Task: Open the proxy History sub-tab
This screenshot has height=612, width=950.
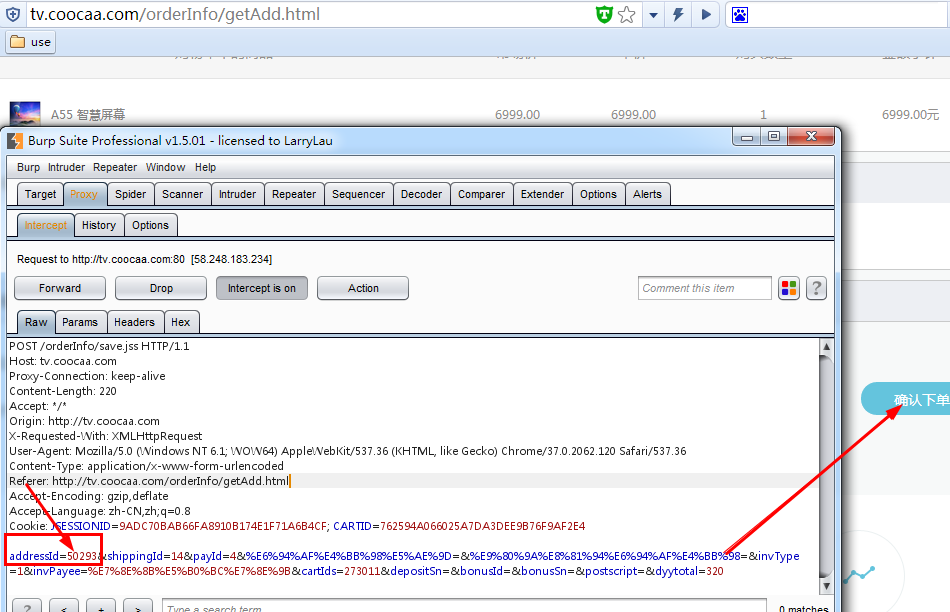Action: pyautogui.click(x=99, y=225)
